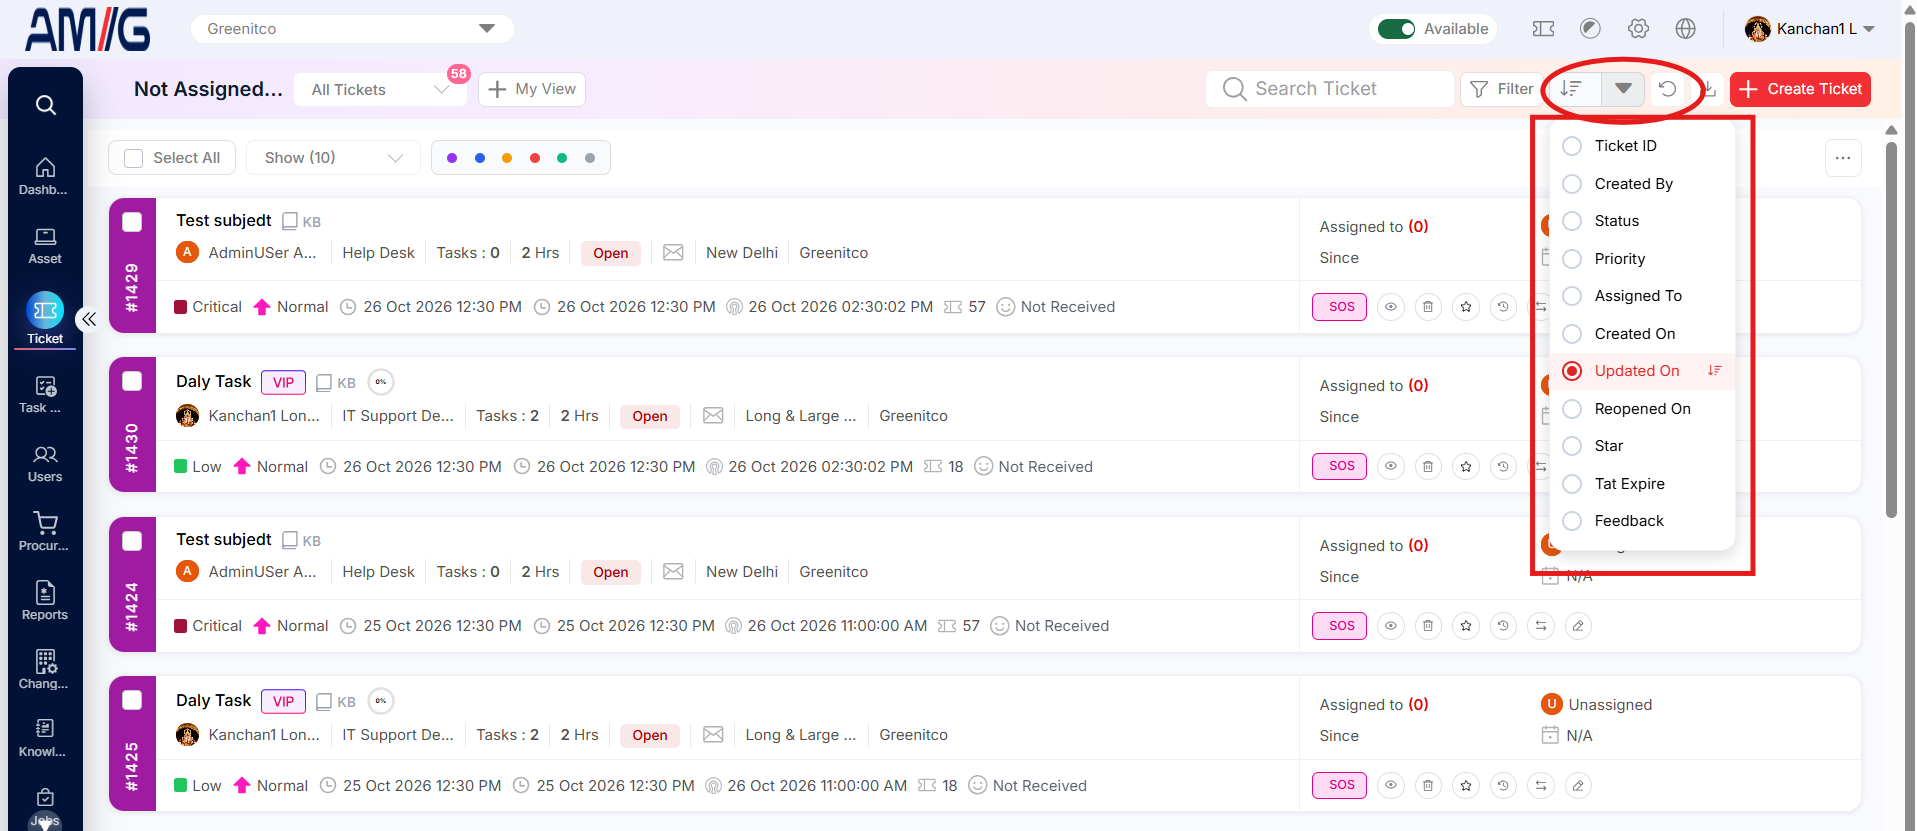Image resolution: width=1917 pixels, height=831 pixels.
Task: Click the red priority color dot
Action: (x=535, y=158)
